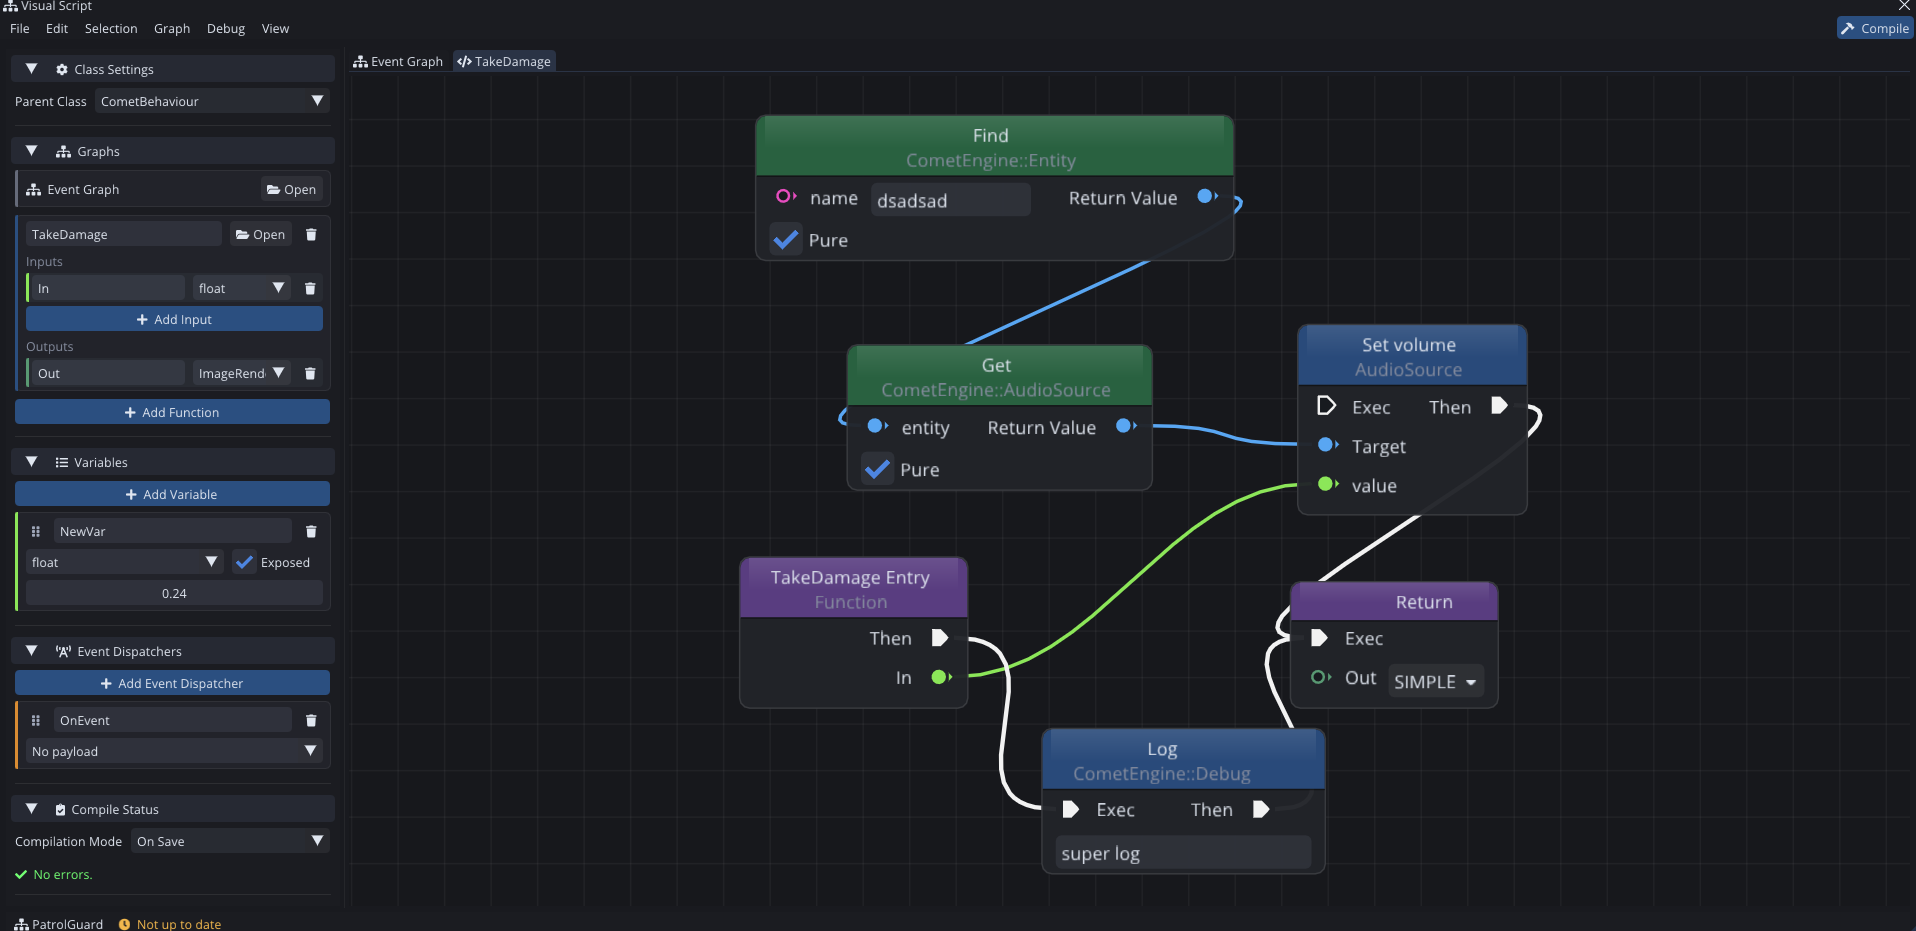Click Exec input pin on Log node
Screen dimensions: 1916x931
click(x=1071, y=809)
